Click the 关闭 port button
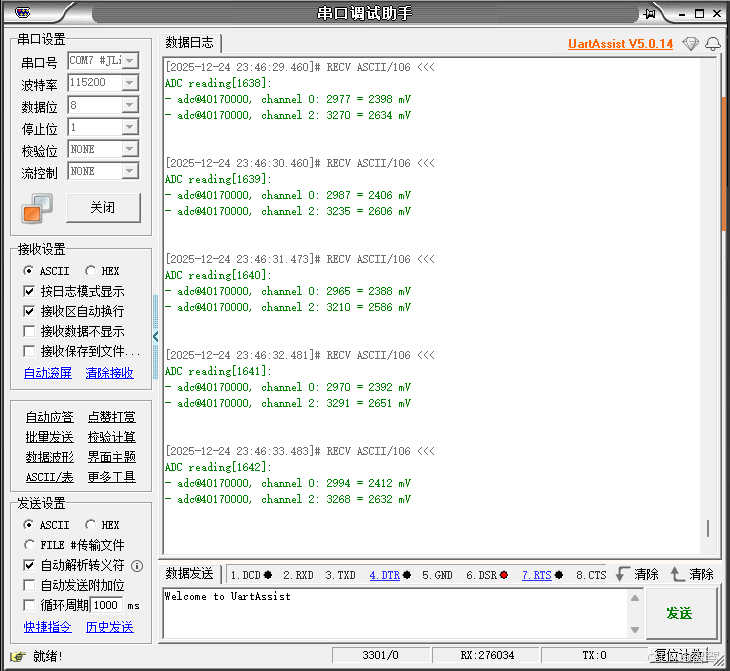The height and width of the screenshot is (671, 730). (x=103, y=208)
